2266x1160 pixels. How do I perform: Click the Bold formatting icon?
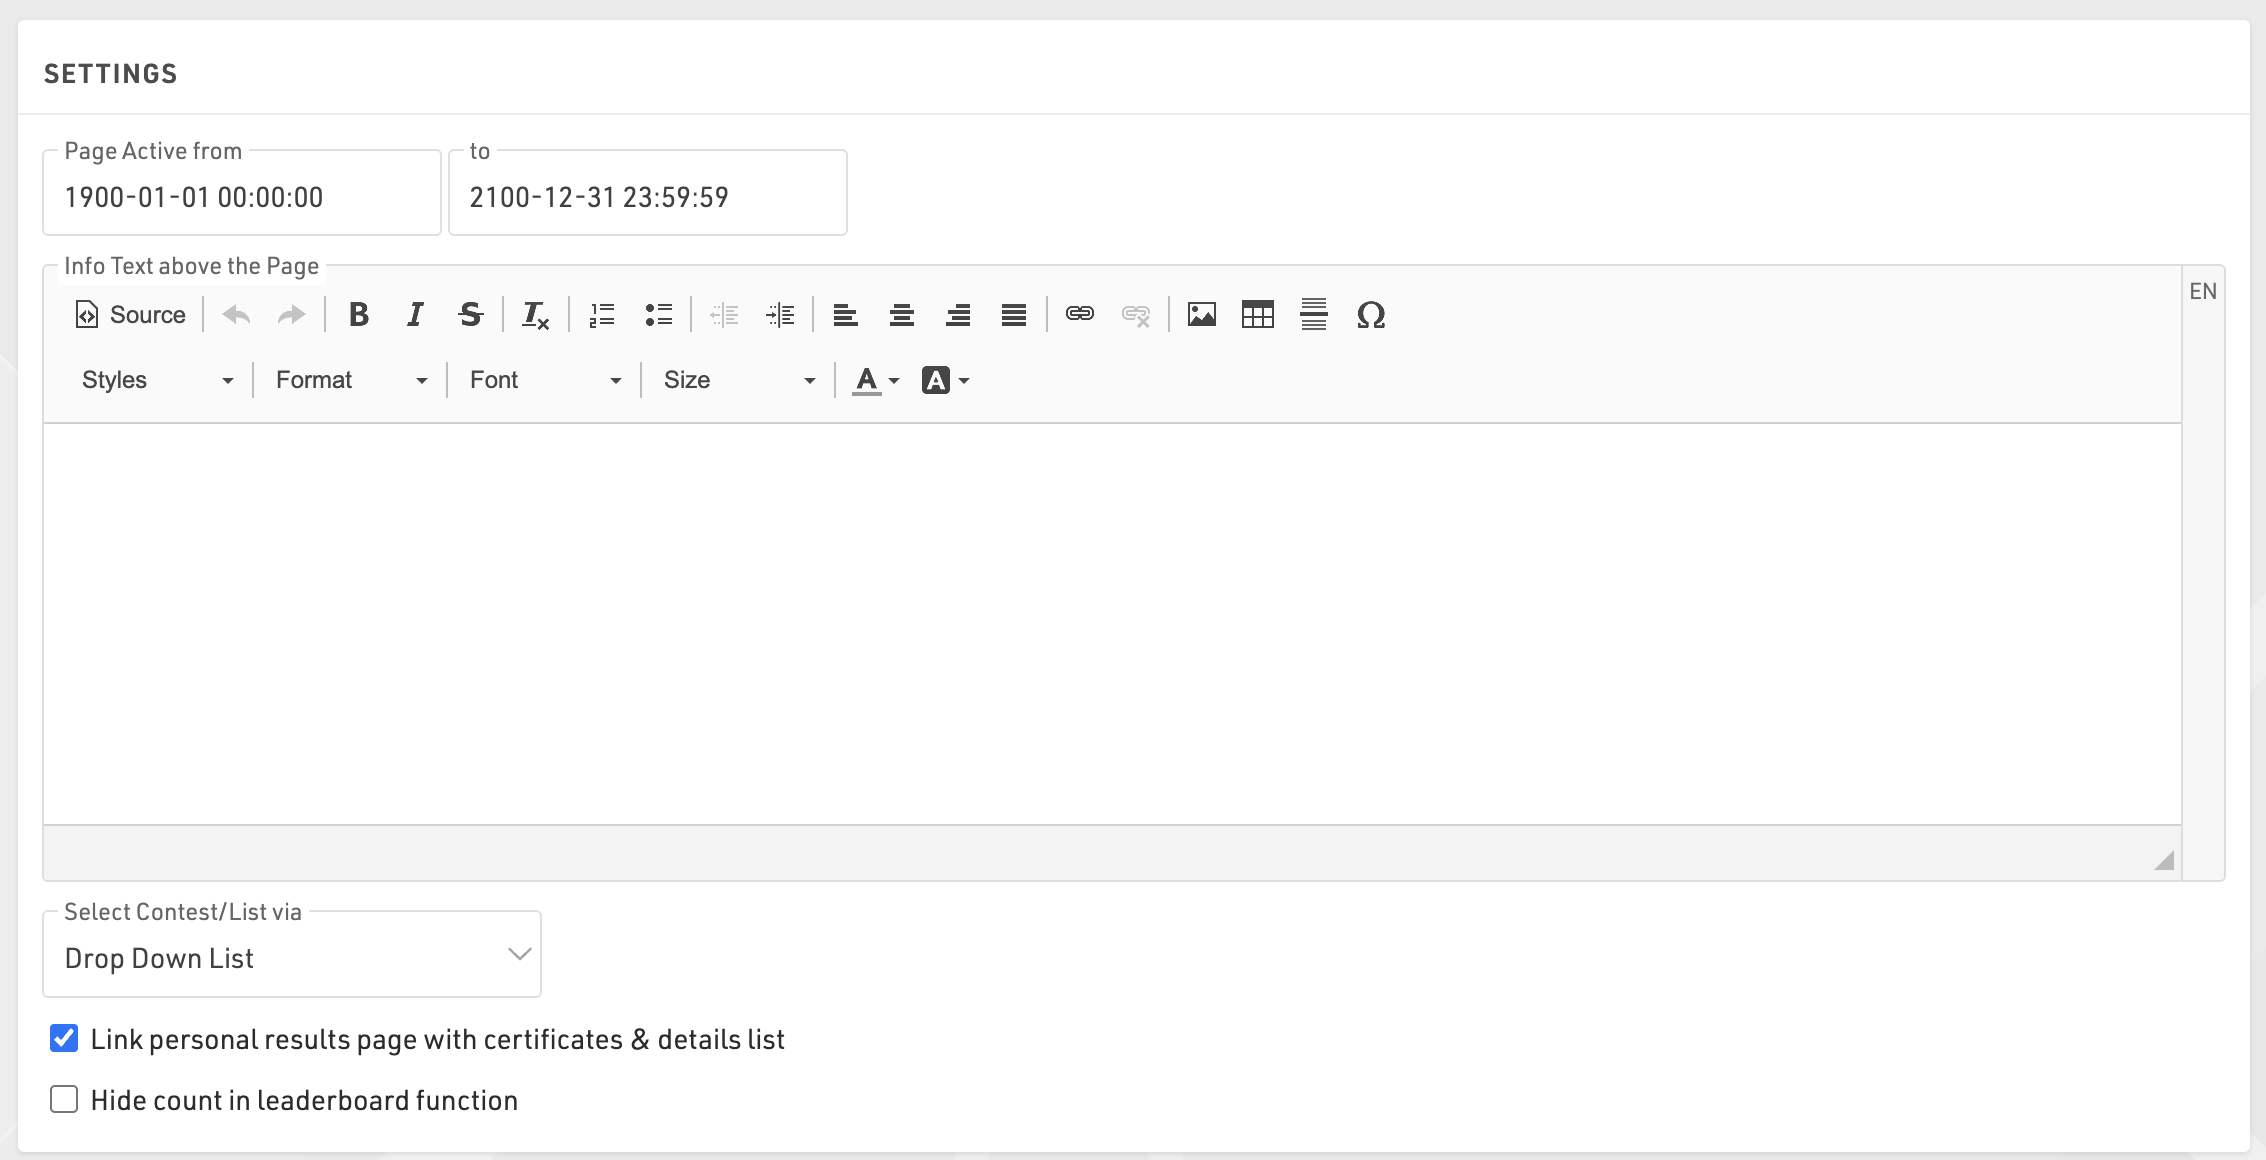358,315
